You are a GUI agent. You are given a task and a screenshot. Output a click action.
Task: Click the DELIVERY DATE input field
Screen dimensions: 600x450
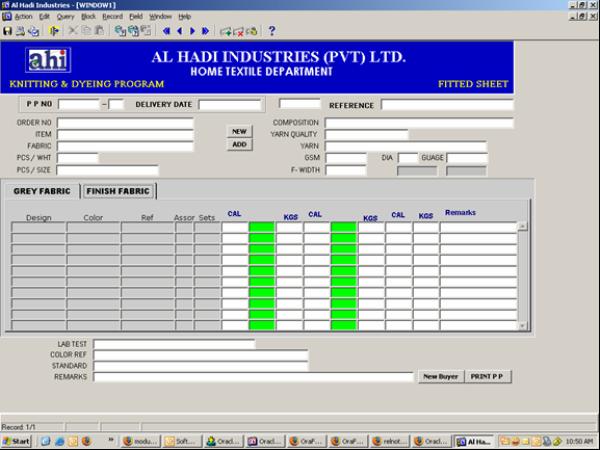[230, 105]
